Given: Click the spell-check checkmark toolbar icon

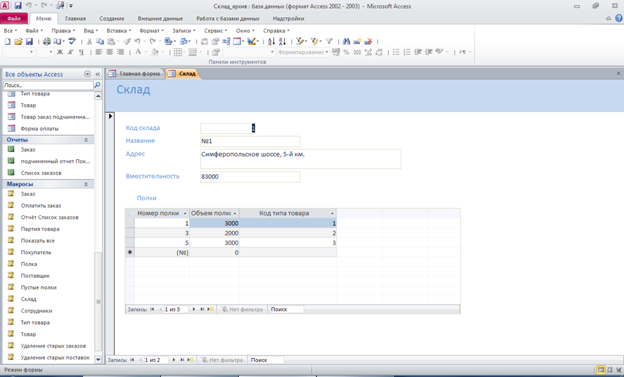Looking at the screenshot, I should pyautogui.click(x=72, y=41).
